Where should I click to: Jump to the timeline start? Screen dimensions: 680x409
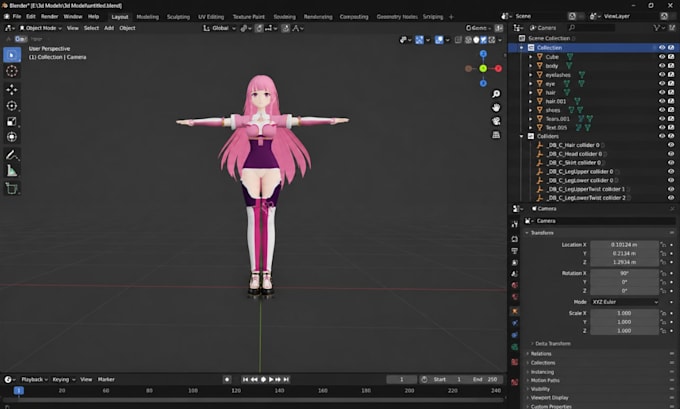pos(245,380)
